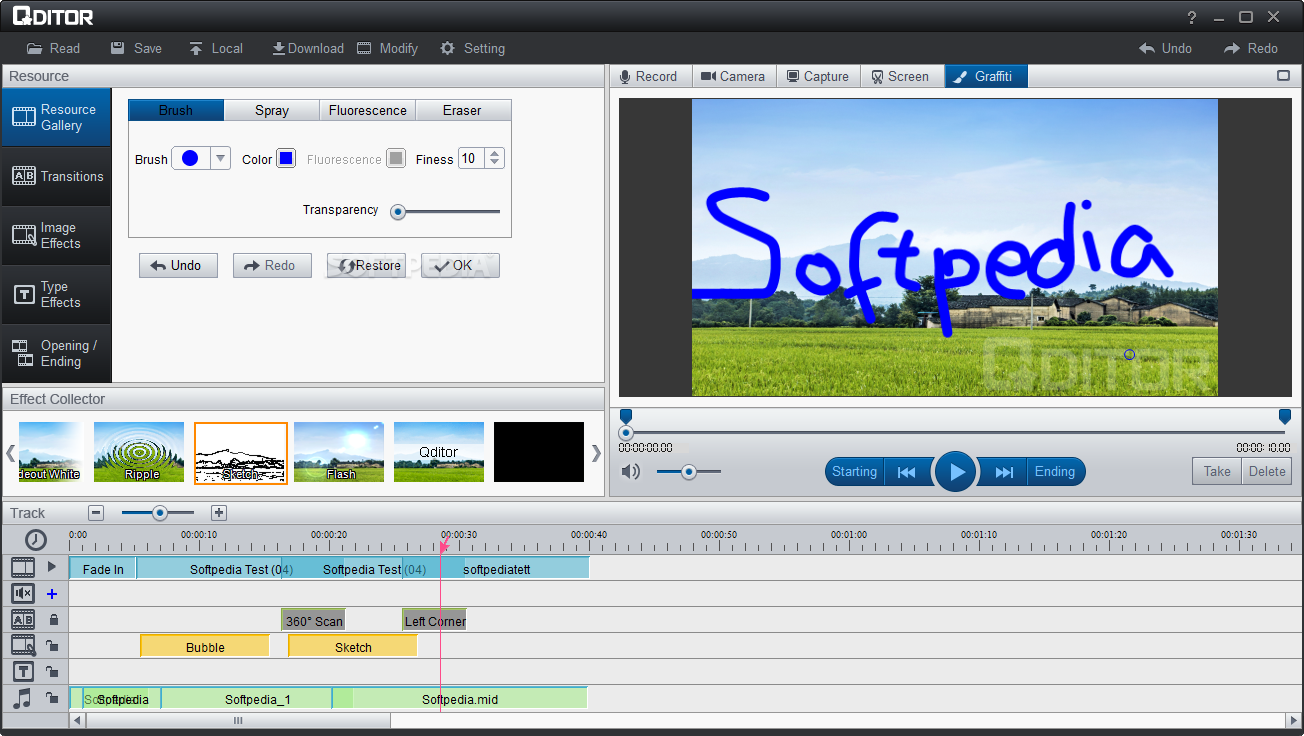
Task: Open the Screen tab
Action: pyautogui.click(x=902, y=76)
